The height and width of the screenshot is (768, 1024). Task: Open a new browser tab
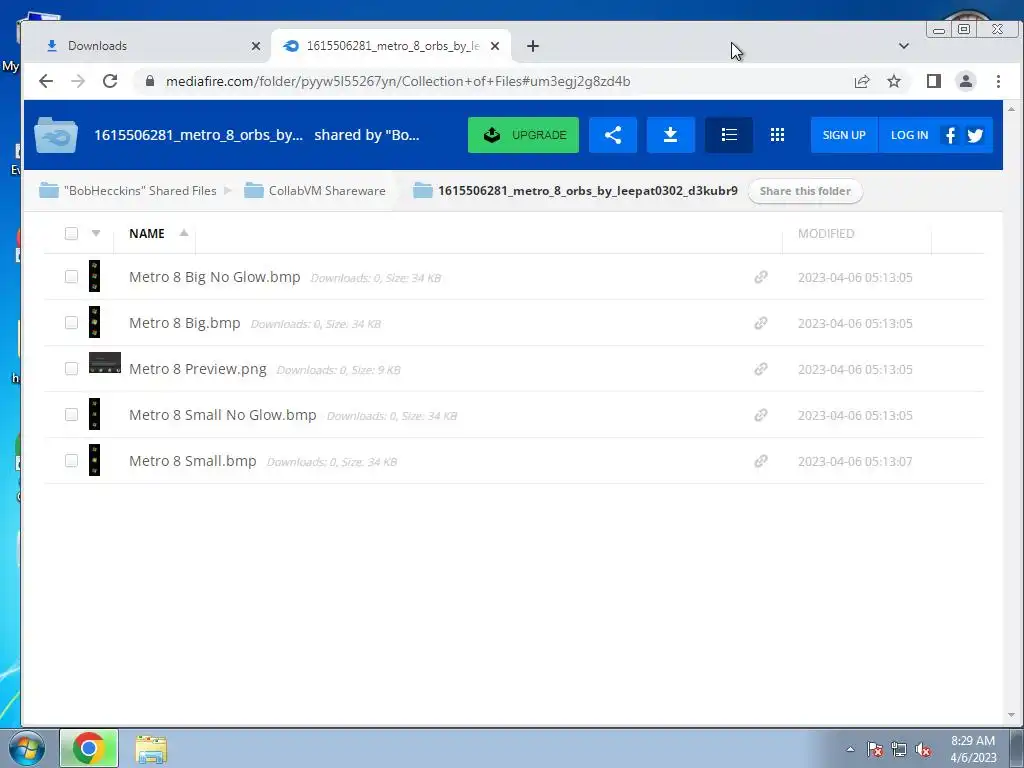[x=533, y=46]
